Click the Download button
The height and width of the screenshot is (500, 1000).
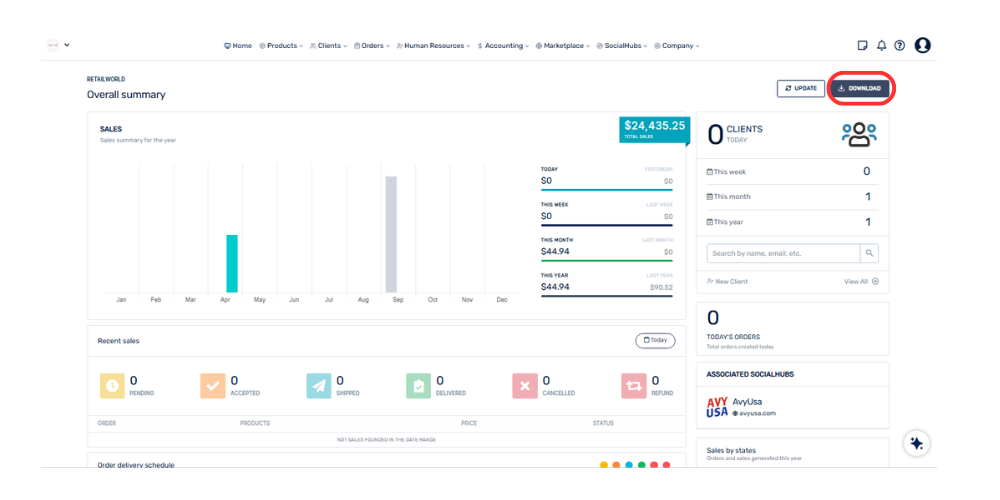tap(860, 88)
